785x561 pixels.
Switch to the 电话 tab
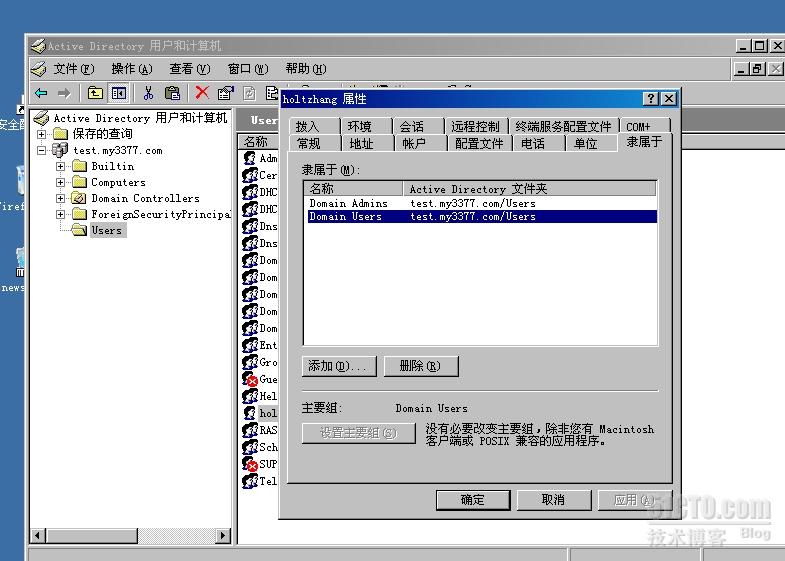539,144
